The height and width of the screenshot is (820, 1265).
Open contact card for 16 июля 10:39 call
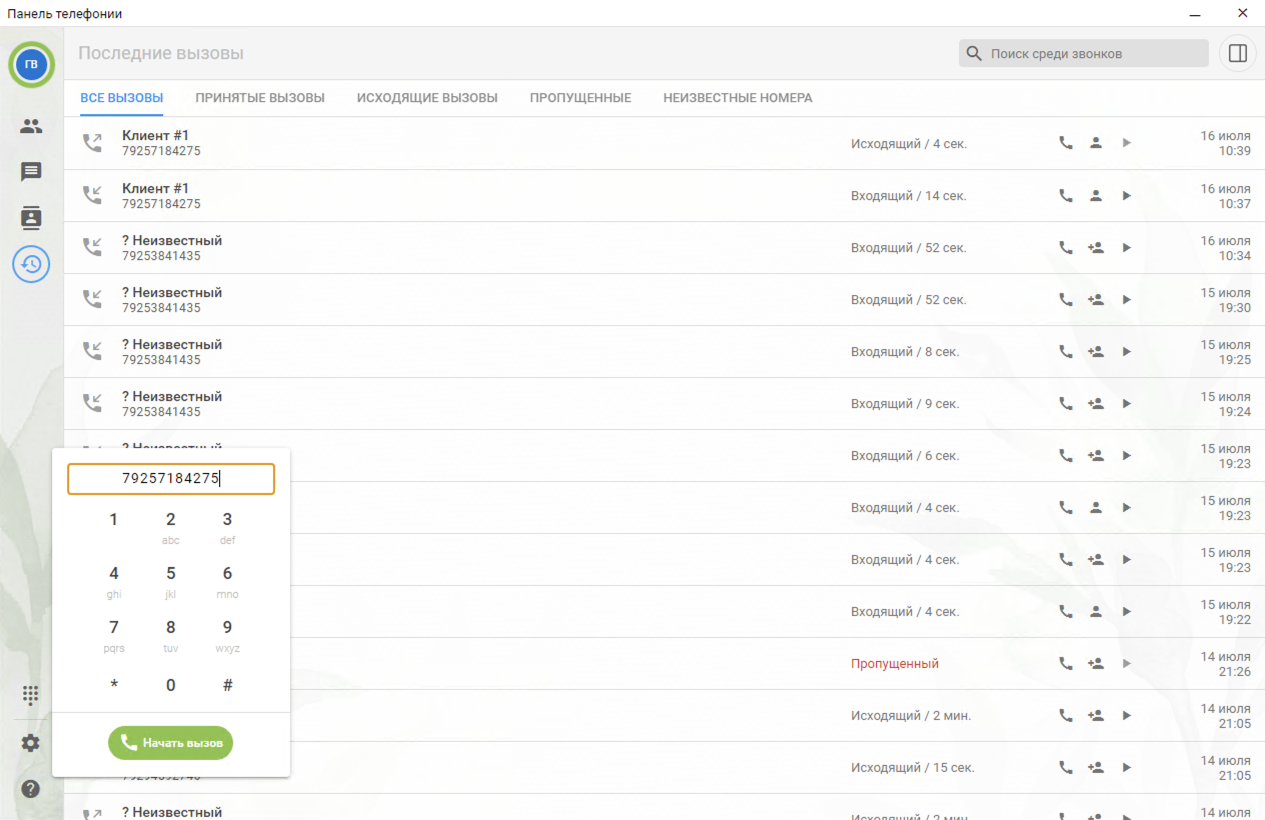click(1096, 143)
